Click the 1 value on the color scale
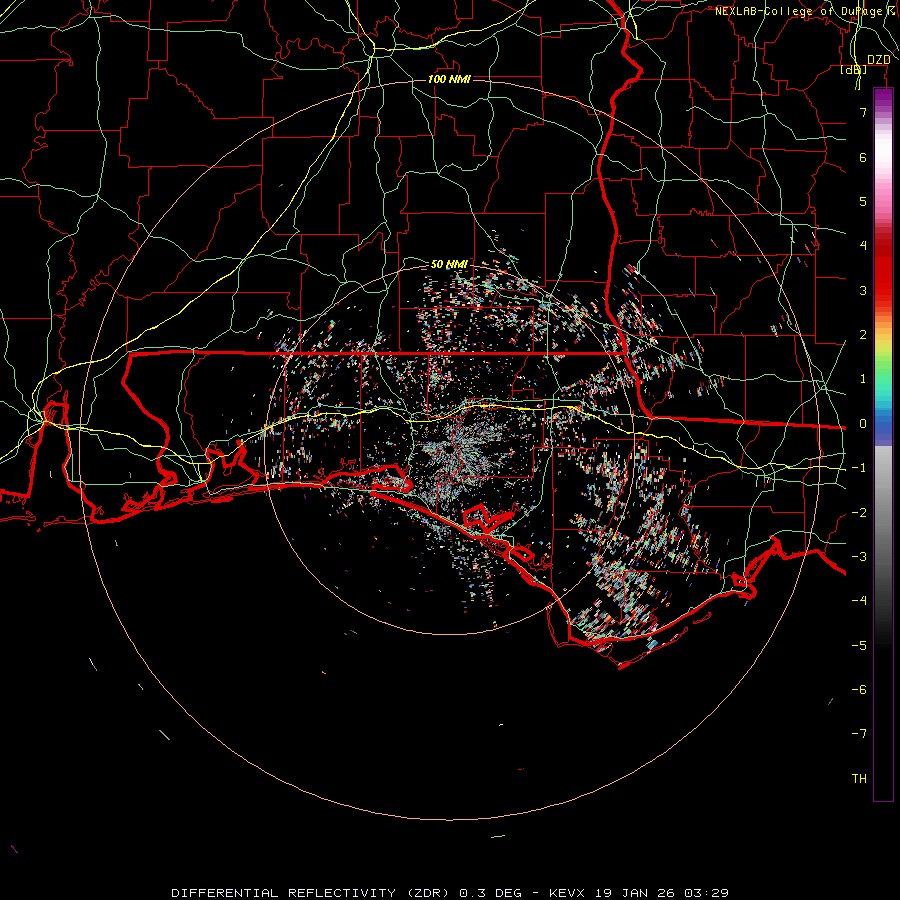This screenshot has height=900, width=900. [863, 379]
